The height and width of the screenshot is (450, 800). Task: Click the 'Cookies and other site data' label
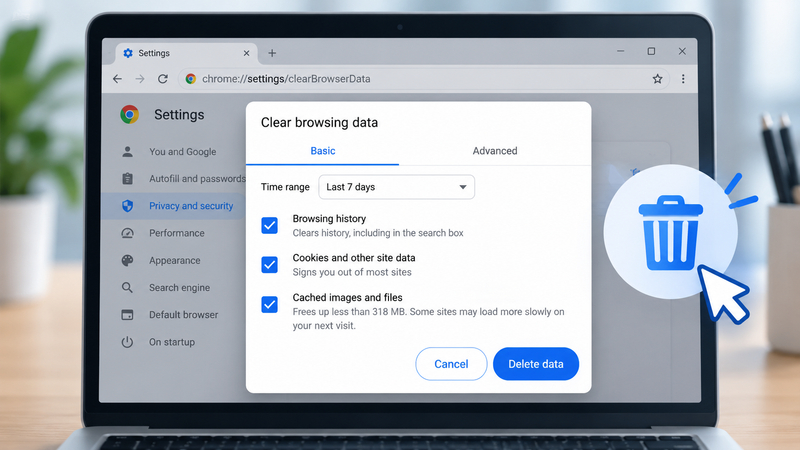[354, 258]
